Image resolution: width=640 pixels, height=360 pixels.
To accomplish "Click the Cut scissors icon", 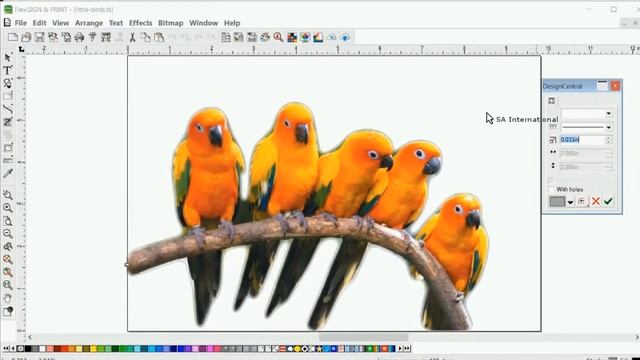I will click(132, 37).
